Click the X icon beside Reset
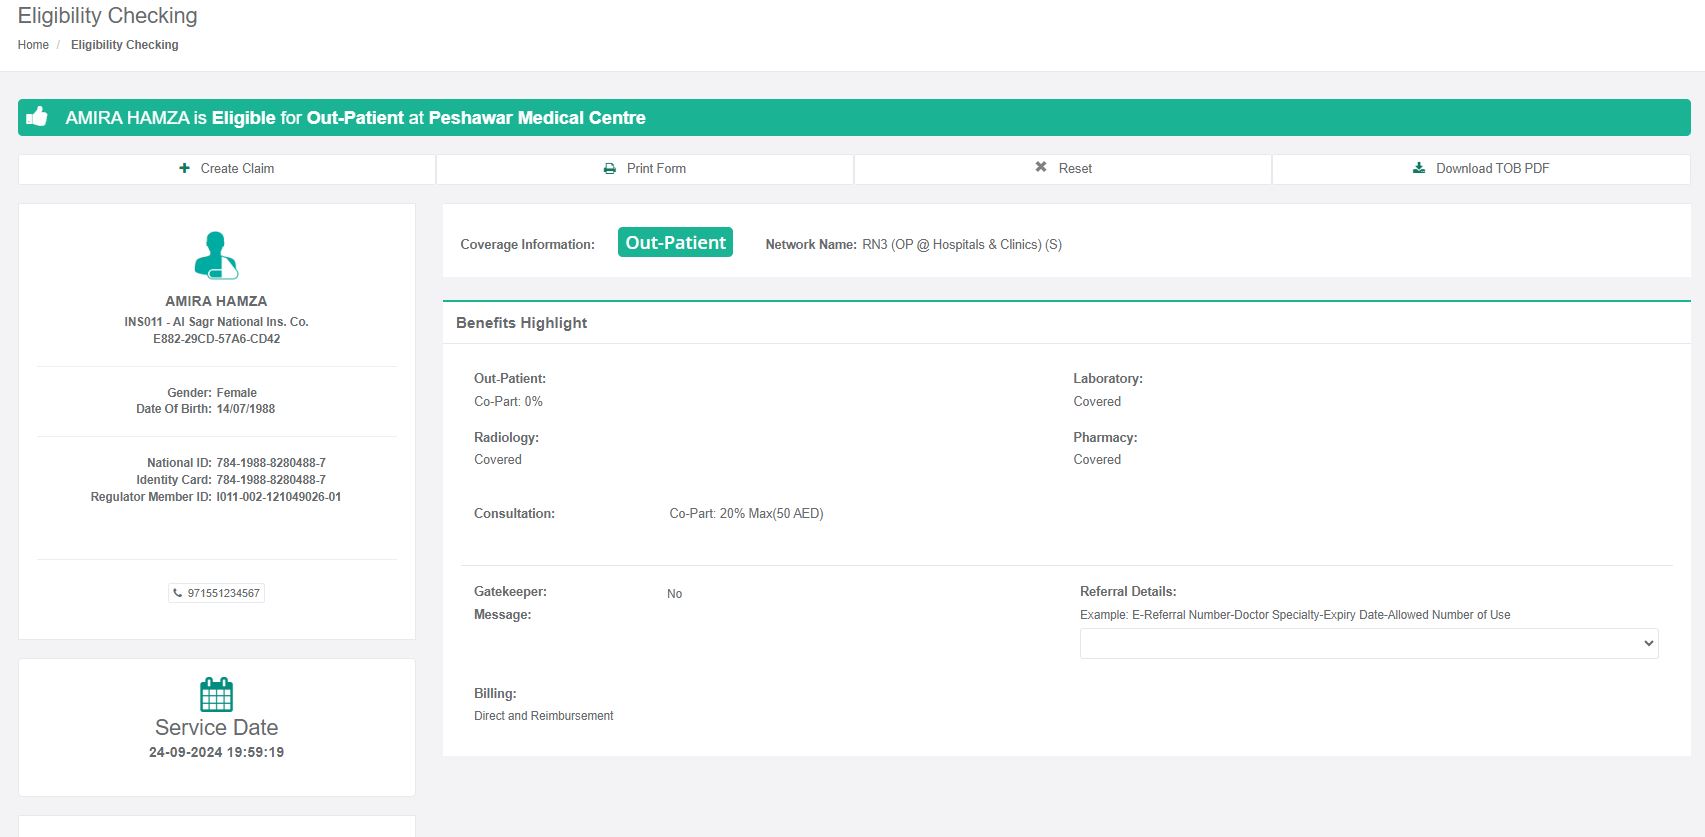Image resolution: width=1705 pixels, height=837 pixels. point(1041,167)
